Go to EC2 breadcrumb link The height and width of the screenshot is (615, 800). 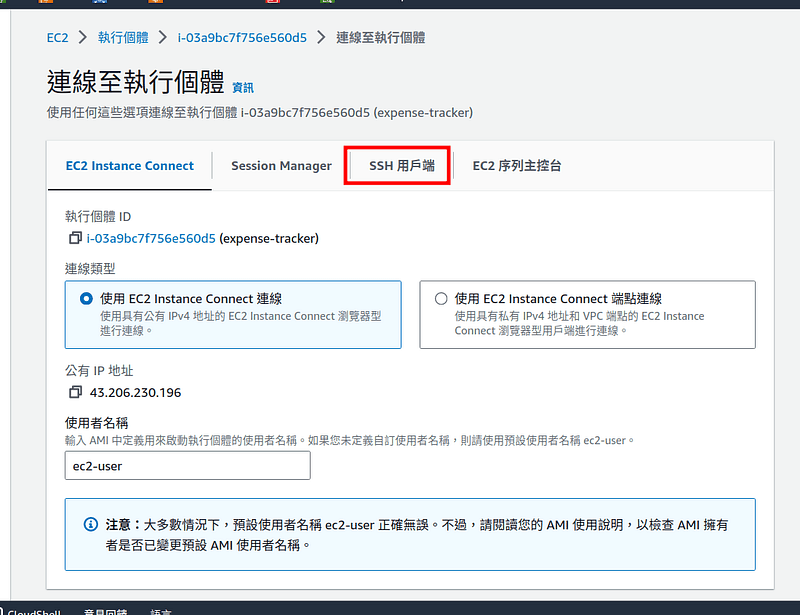tap(57, 38)
